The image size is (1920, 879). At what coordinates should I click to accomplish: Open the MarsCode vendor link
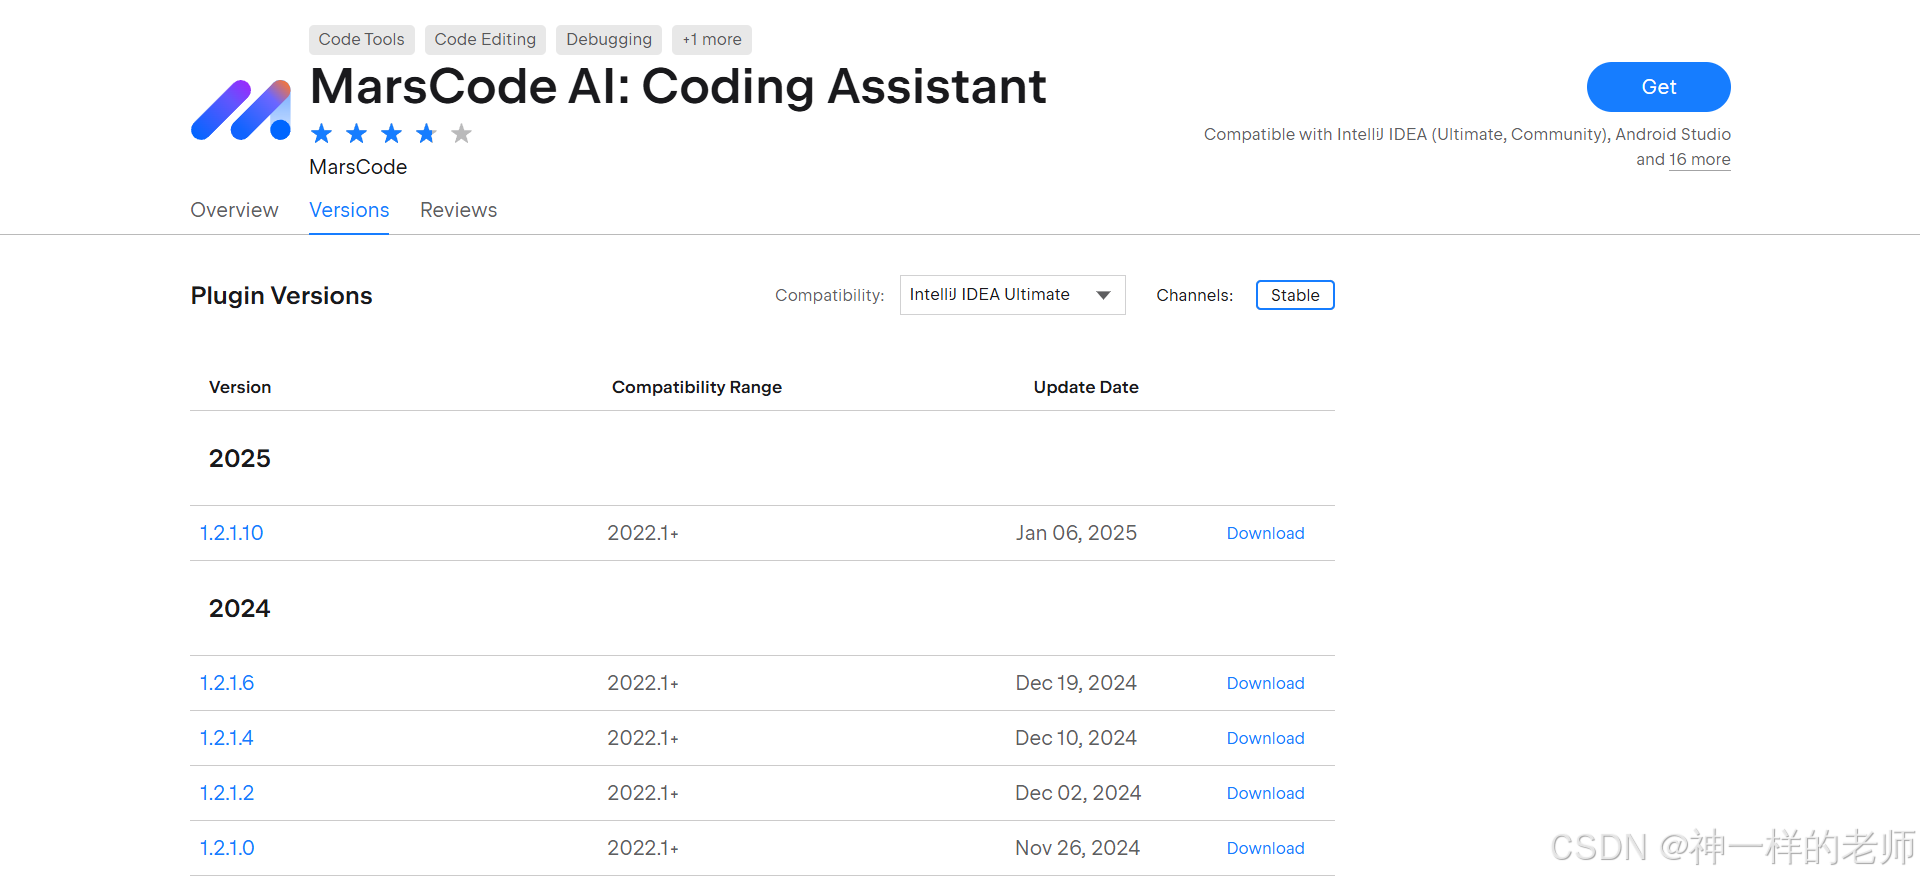(x=358, y=167)
